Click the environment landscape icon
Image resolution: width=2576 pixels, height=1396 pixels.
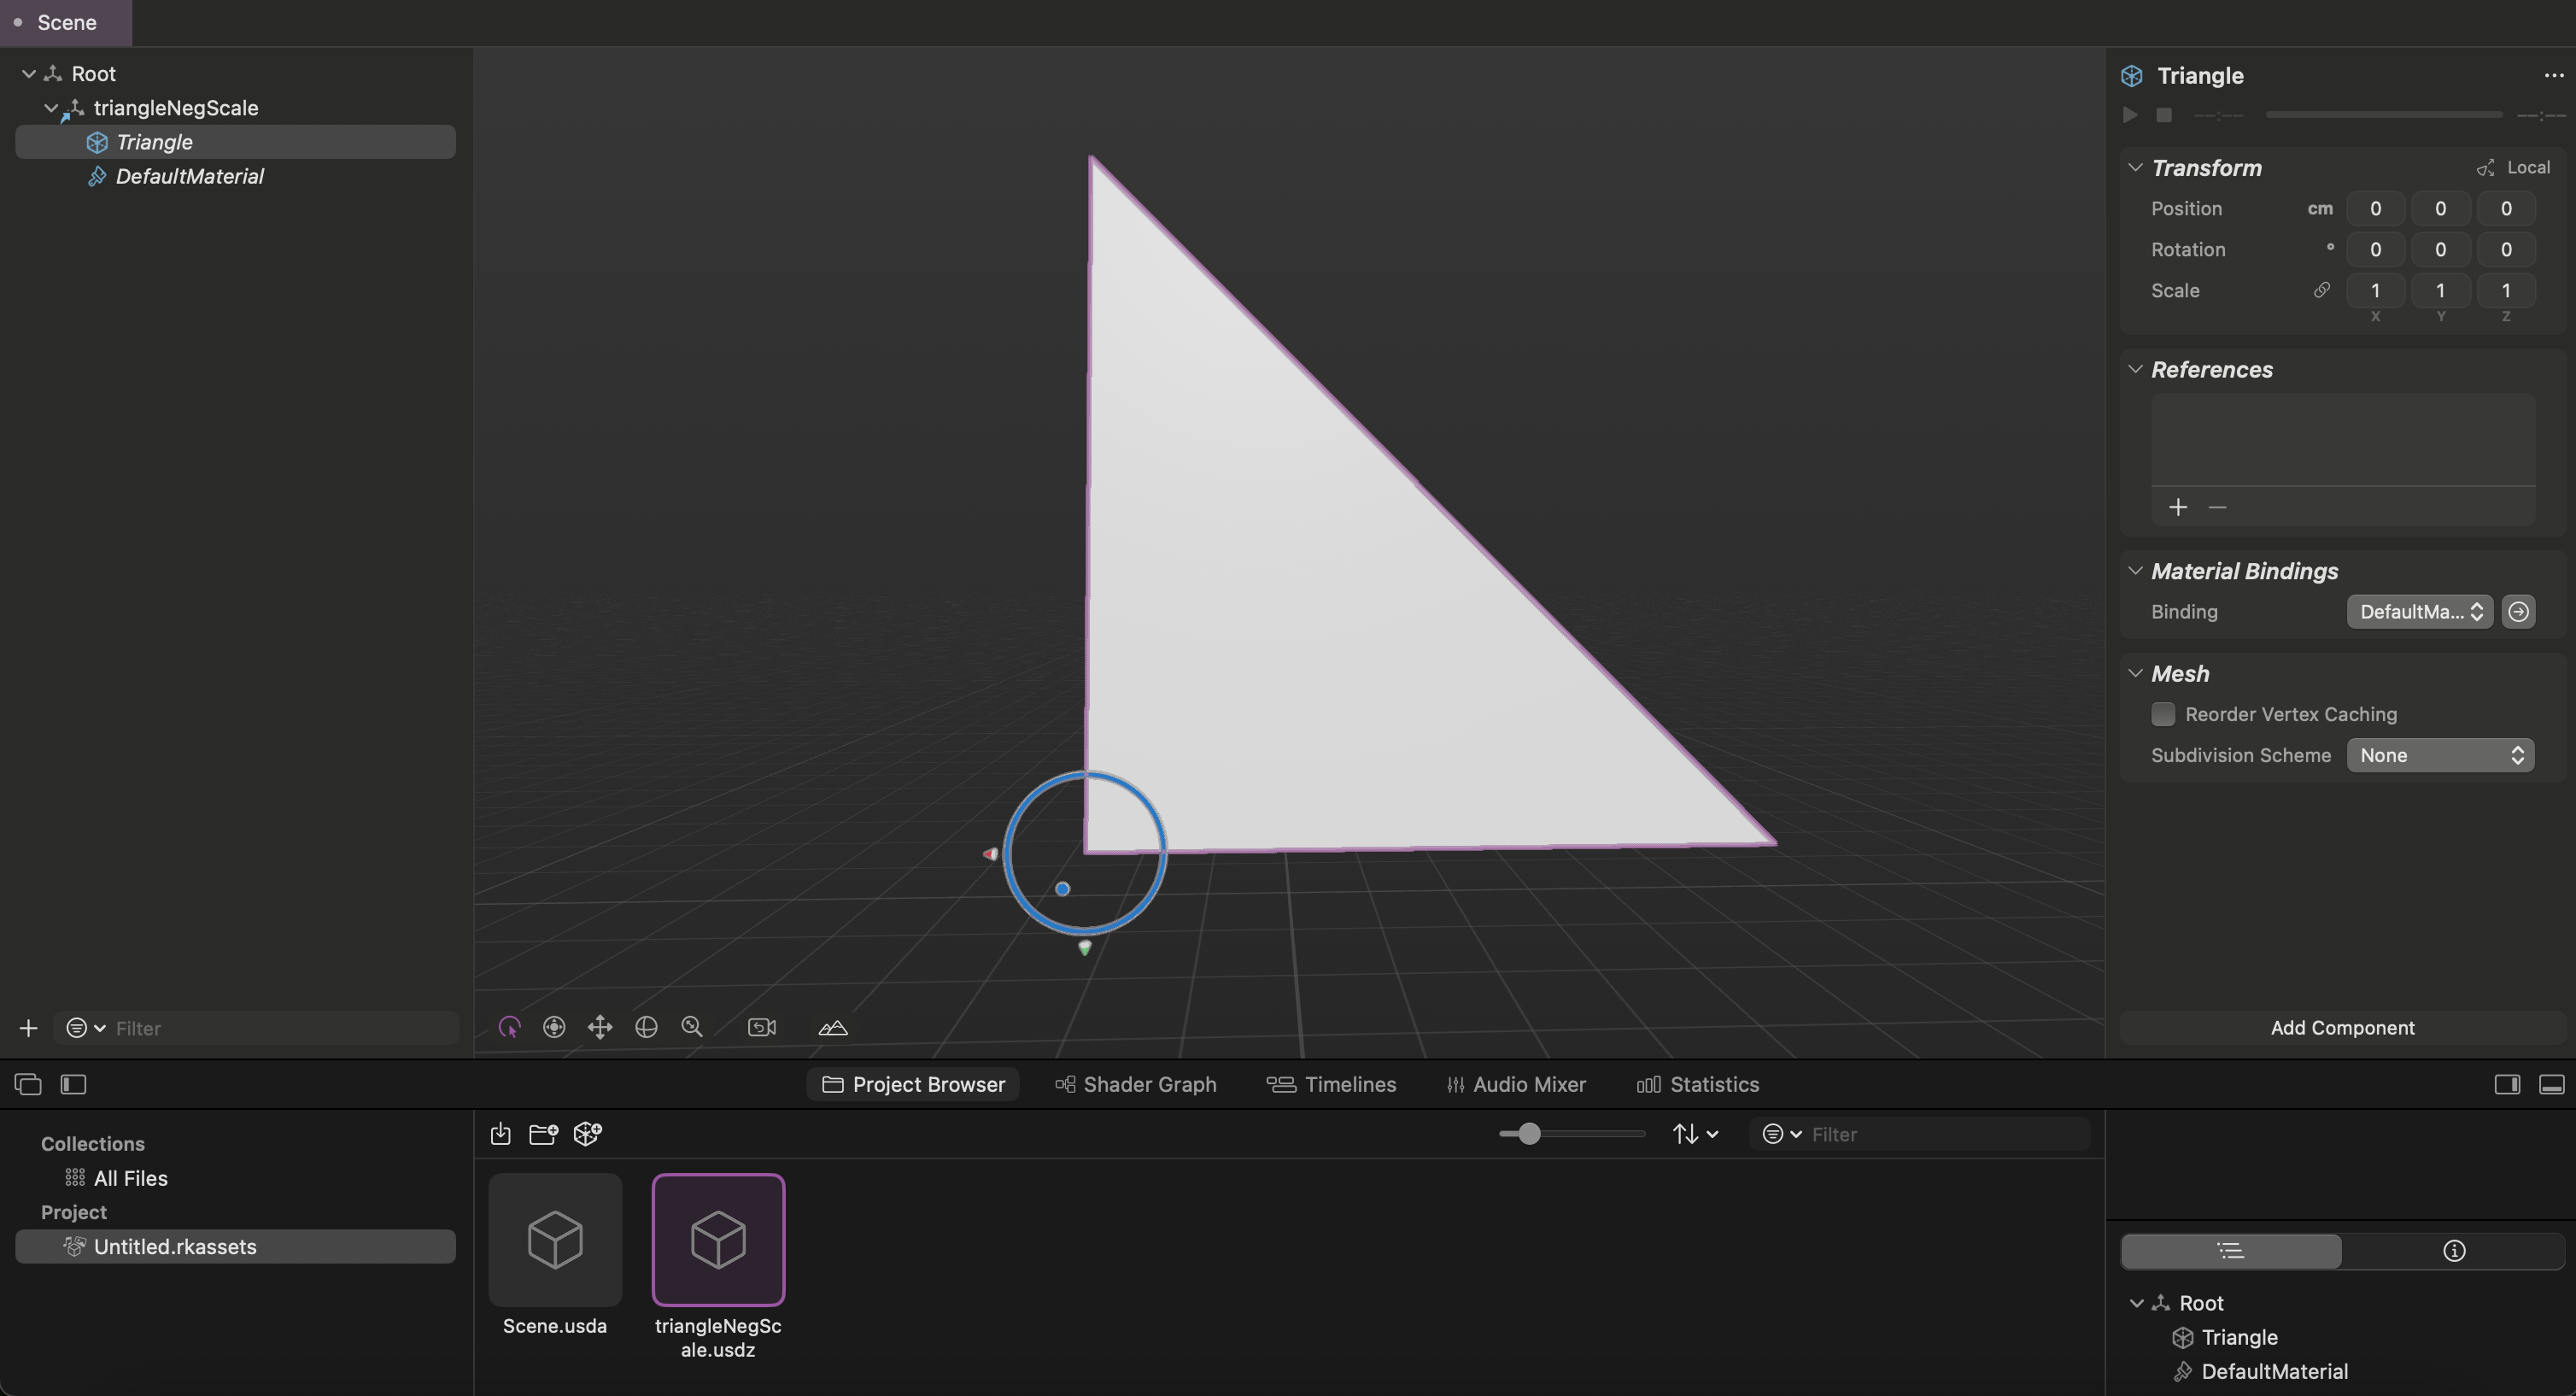(x=833, y=1027)
